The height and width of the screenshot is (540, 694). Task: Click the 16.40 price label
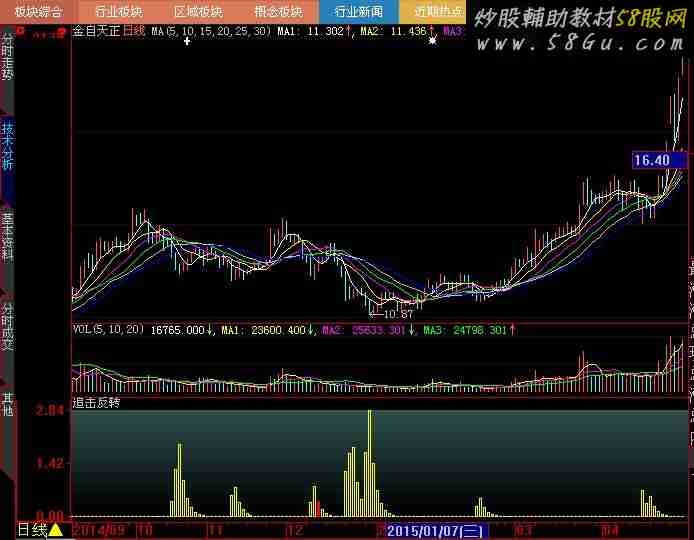pos(659,160)
